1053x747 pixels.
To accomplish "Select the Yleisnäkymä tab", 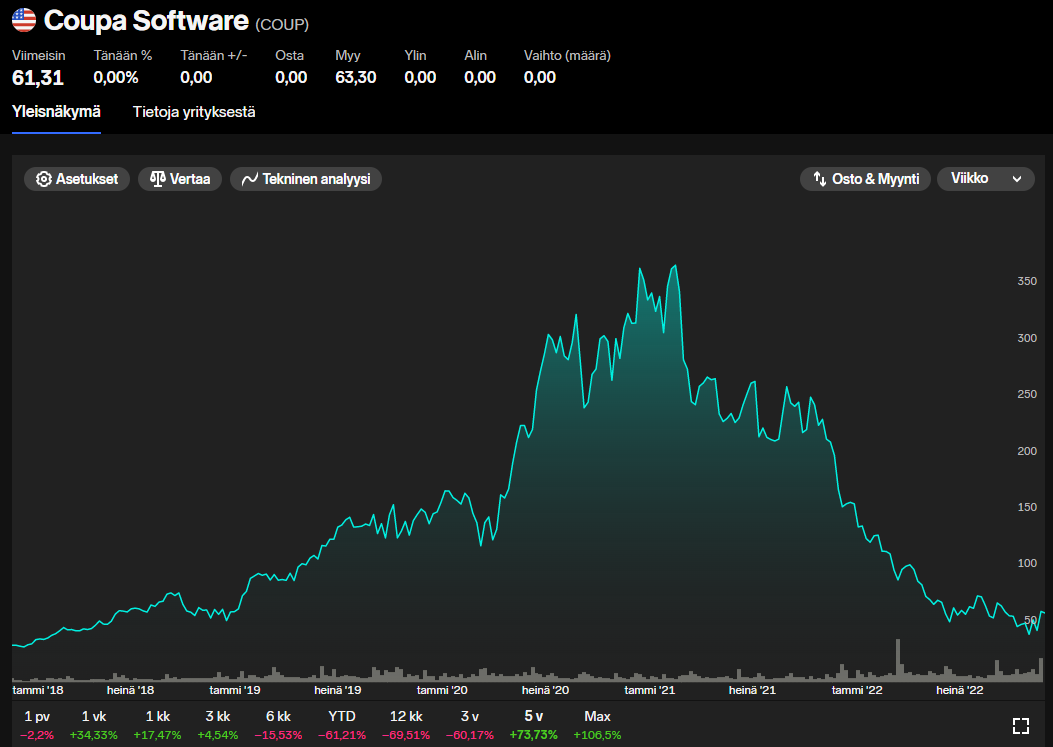I will click(56, 112).
